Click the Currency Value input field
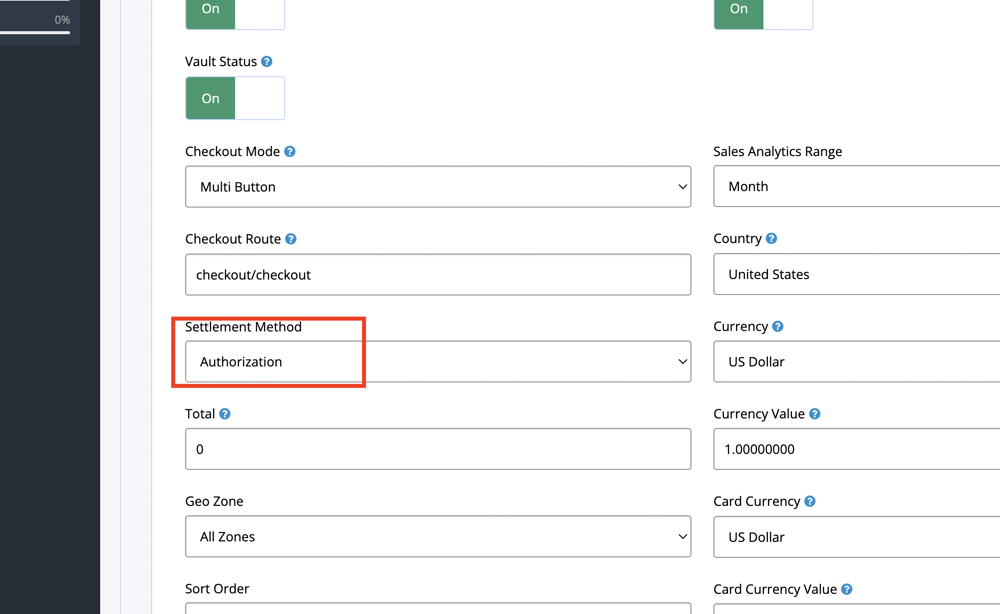 click(x=857, y=449)
